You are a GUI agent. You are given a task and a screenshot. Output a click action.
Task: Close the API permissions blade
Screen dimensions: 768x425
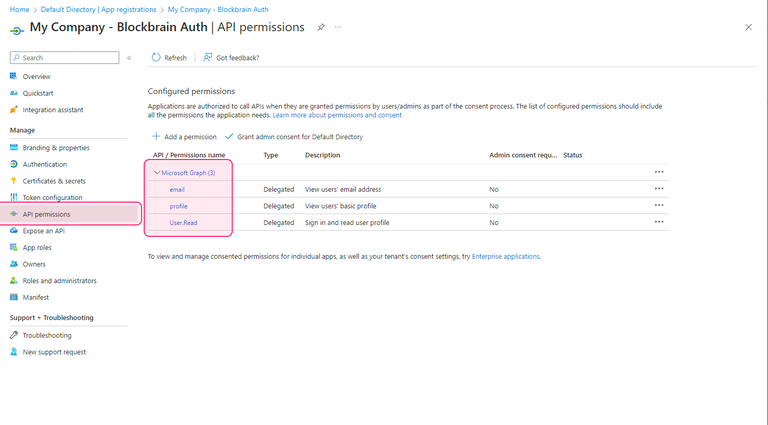pos(749,27)
